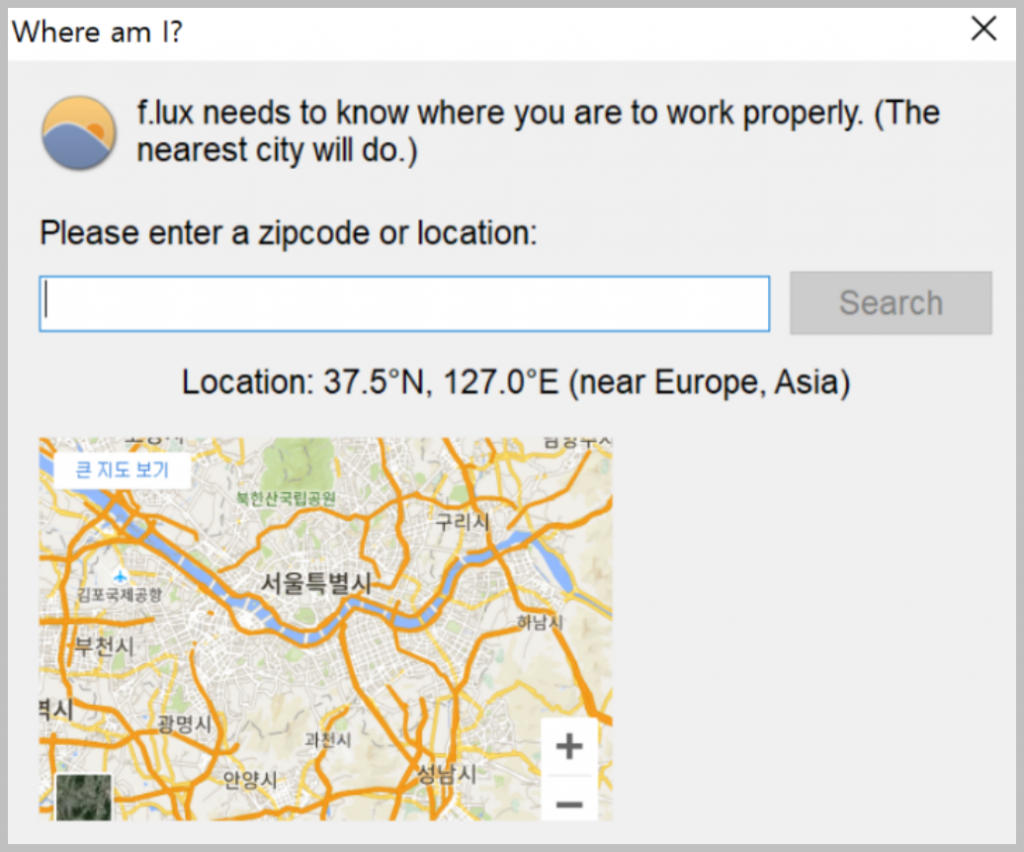Zoom in the map with plus button
This screenshot has height=852, width=1024.
[569, 746]
